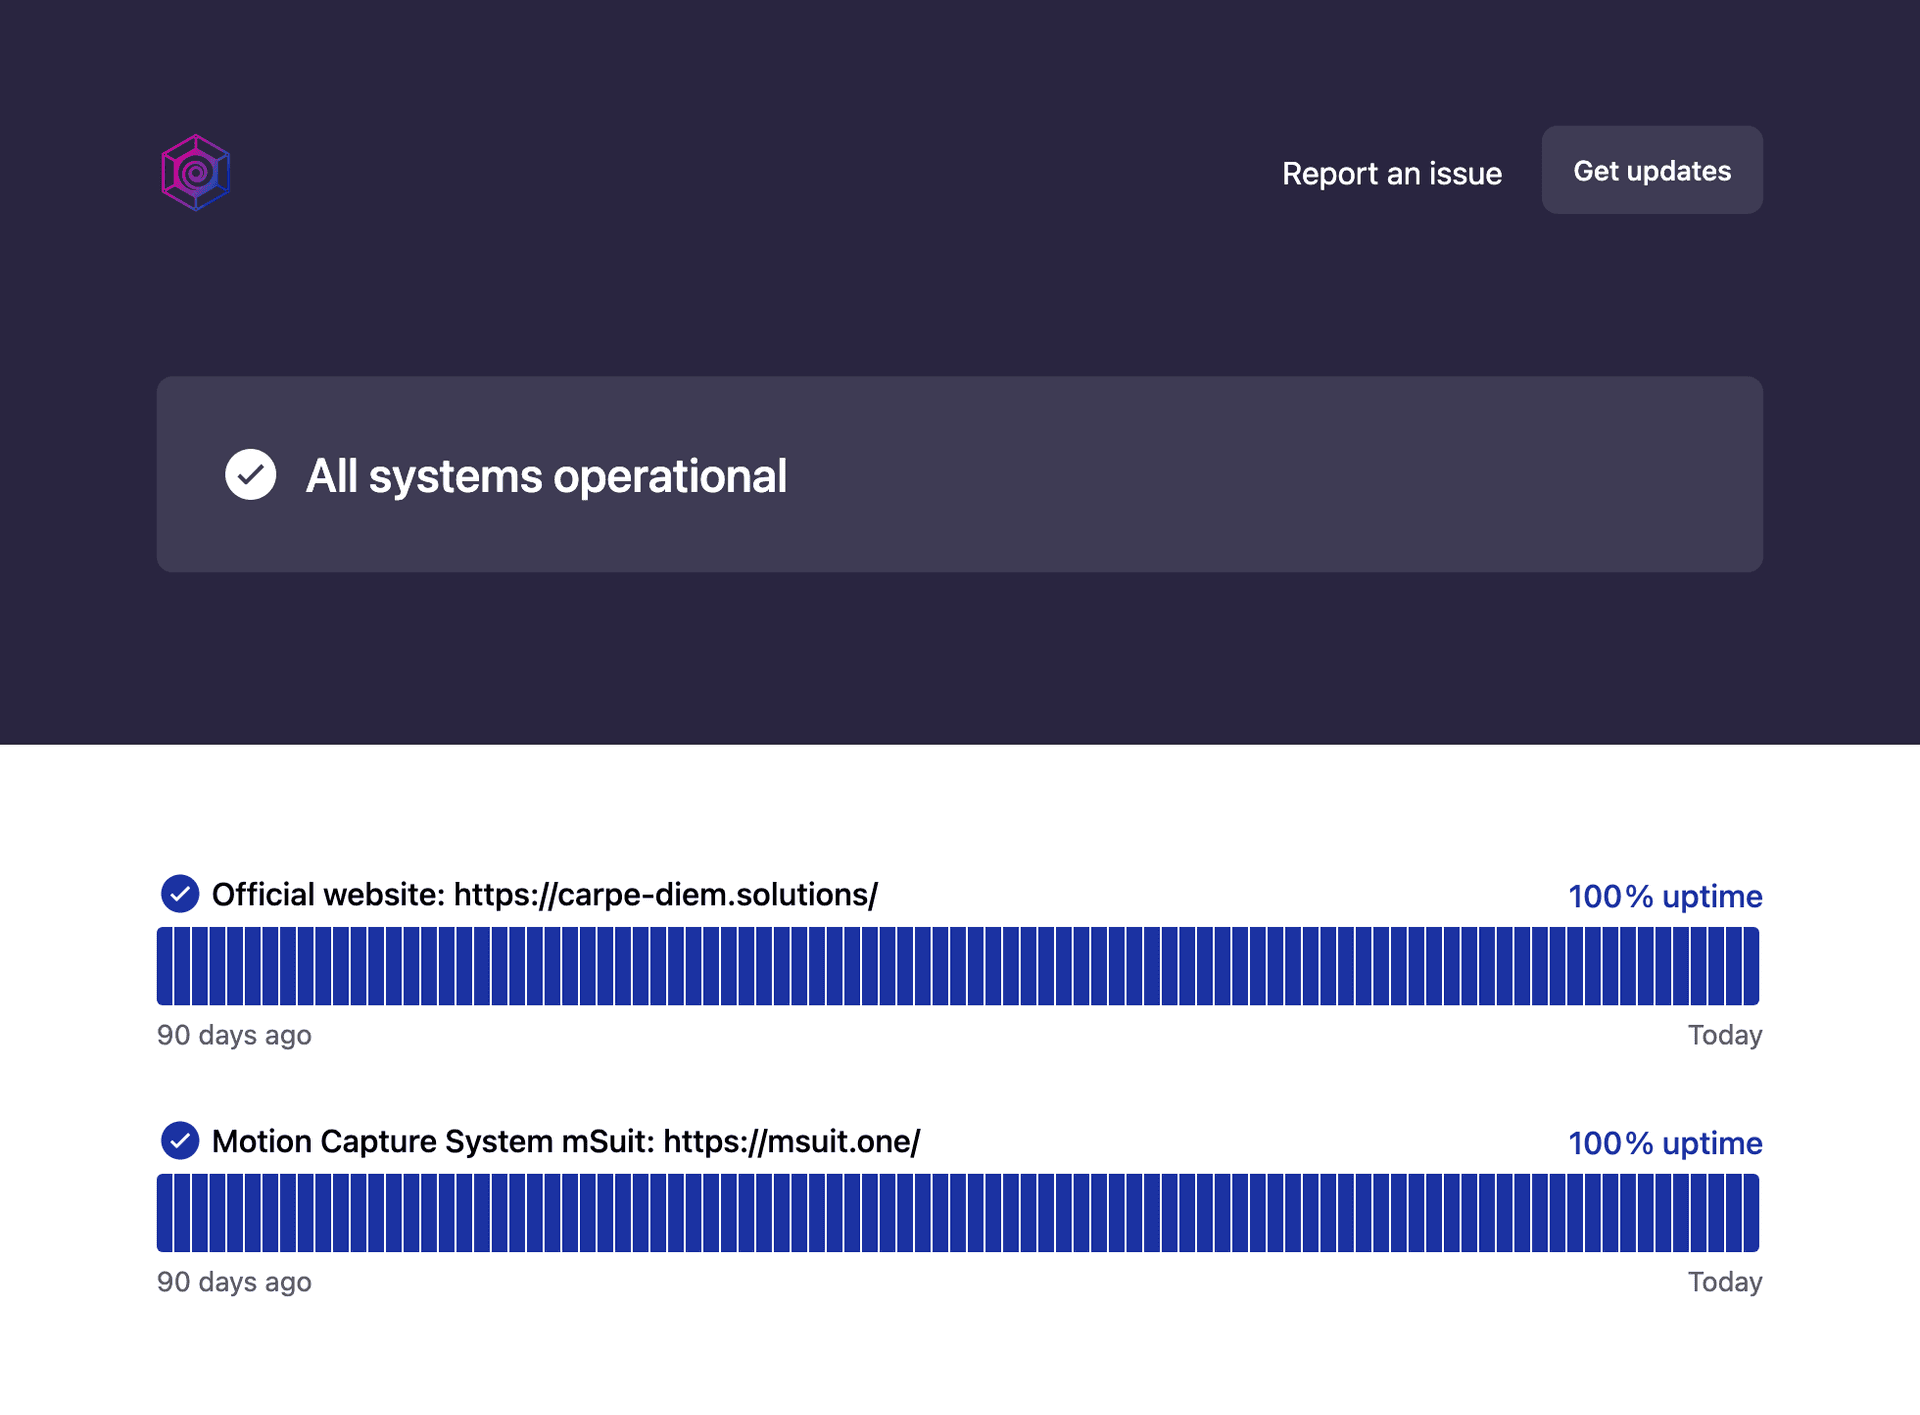Click 100% uptime for Motion Capture System
The image size is (1920, 1415).
pyautogui.click(x=1665, y=1143)
